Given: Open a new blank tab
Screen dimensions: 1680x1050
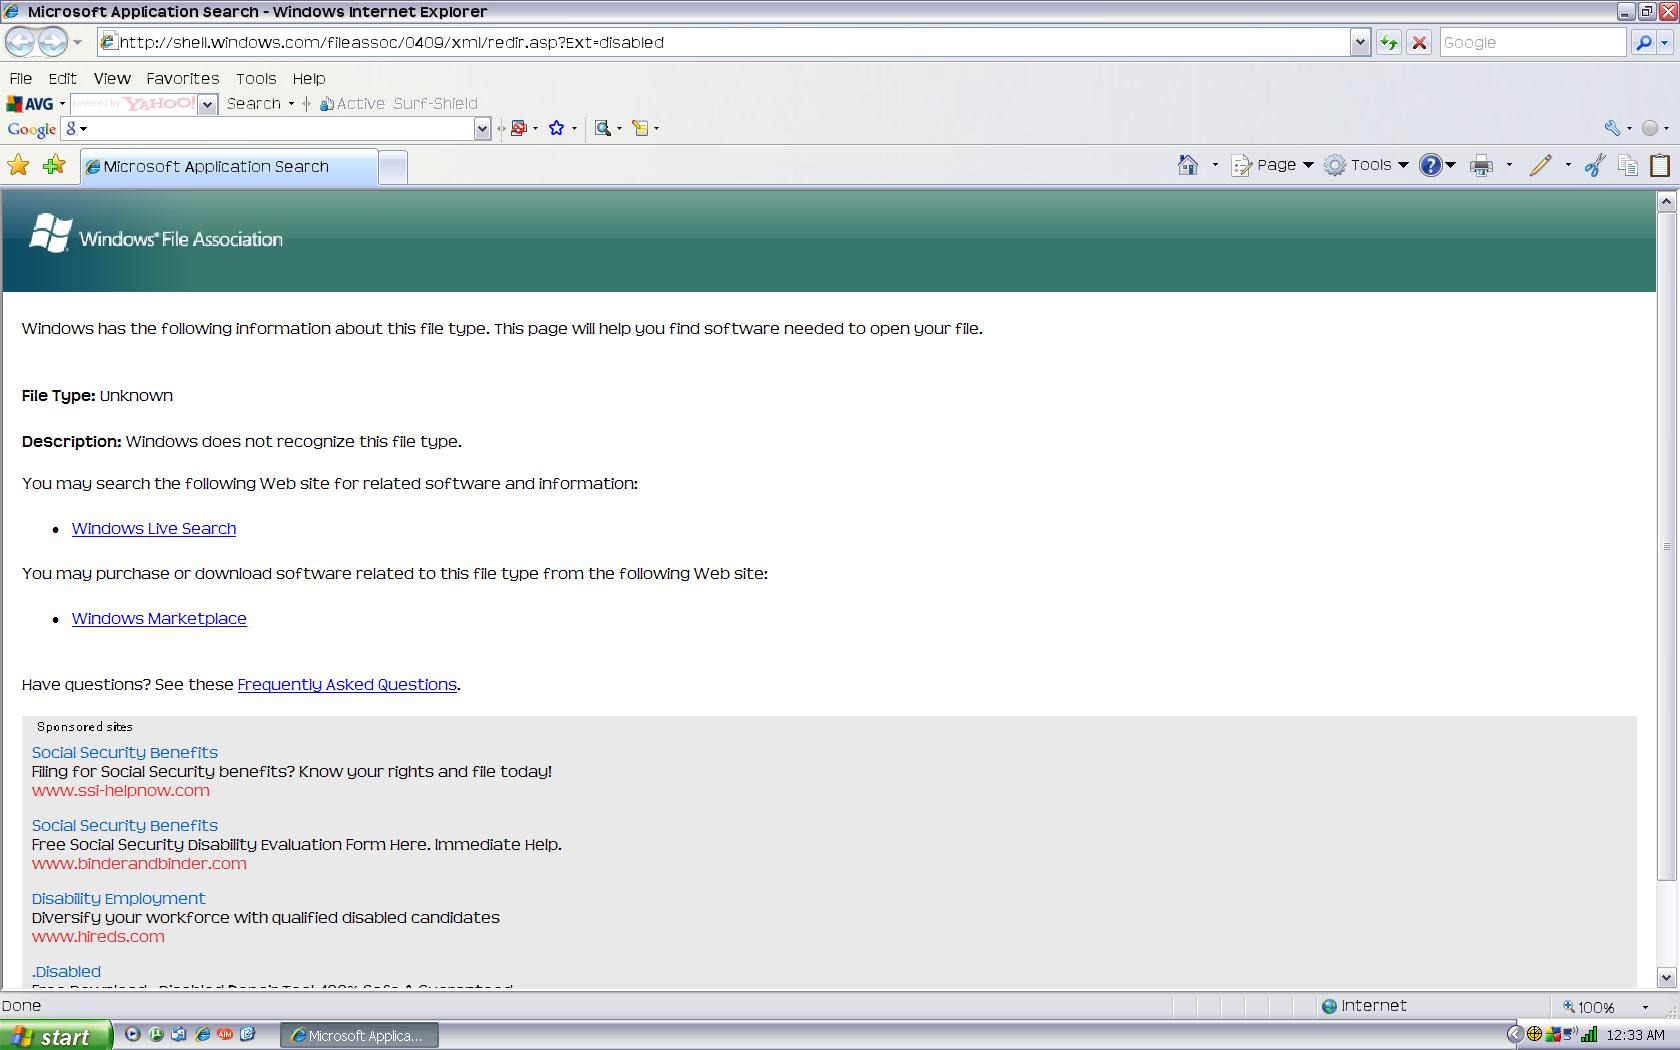Looking at the screenshot, I should point(393,167).
